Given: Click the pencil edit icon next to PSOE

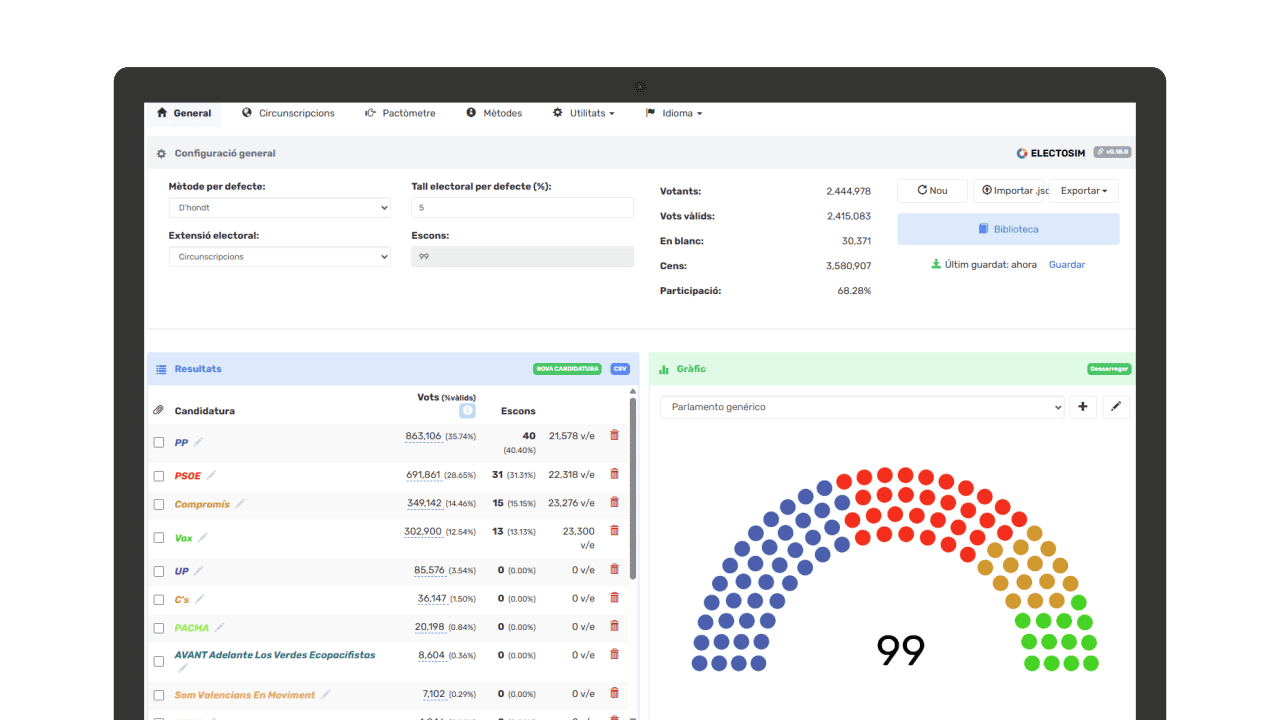Looking at the screenshot, I should [x=211, y=475].
